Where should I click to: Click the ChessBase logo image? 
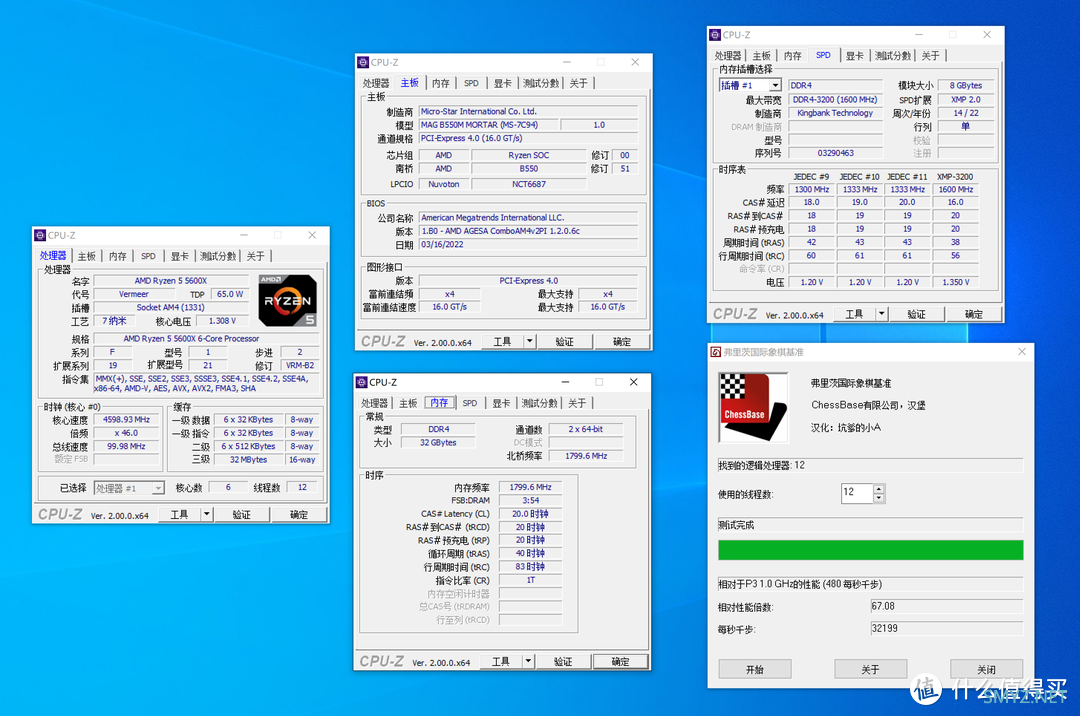[752, 408]
